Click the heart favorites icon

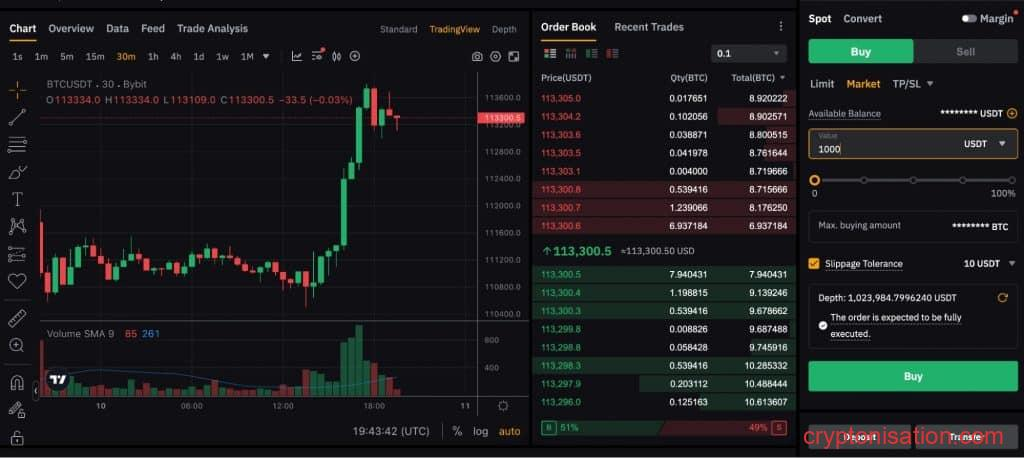pyautogui.click(x=17, y=281)
